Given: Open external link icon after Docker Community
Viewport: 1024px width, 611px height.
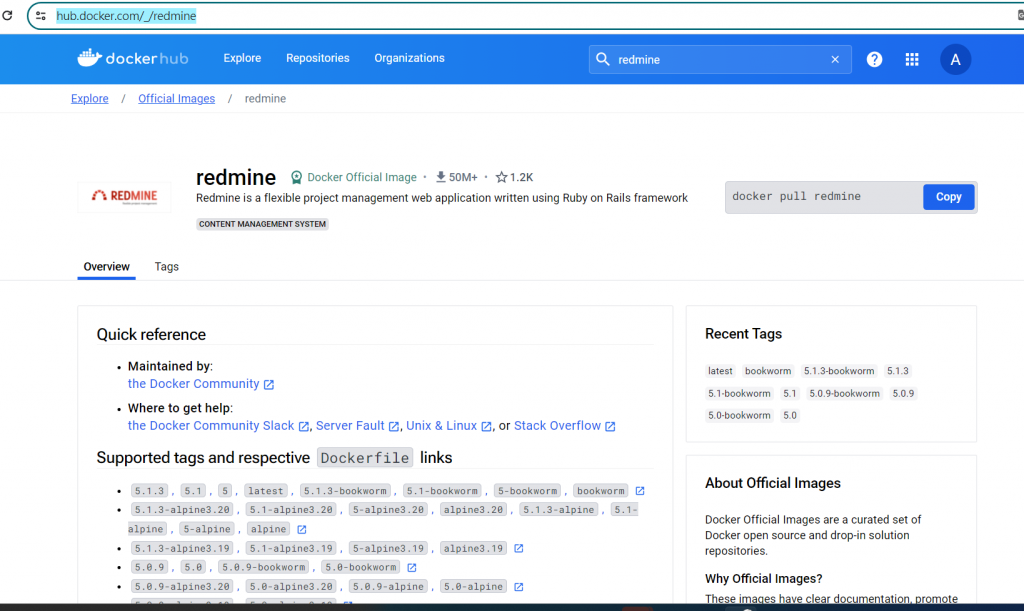Looking at the screenshot, I should tap(268, 384).
